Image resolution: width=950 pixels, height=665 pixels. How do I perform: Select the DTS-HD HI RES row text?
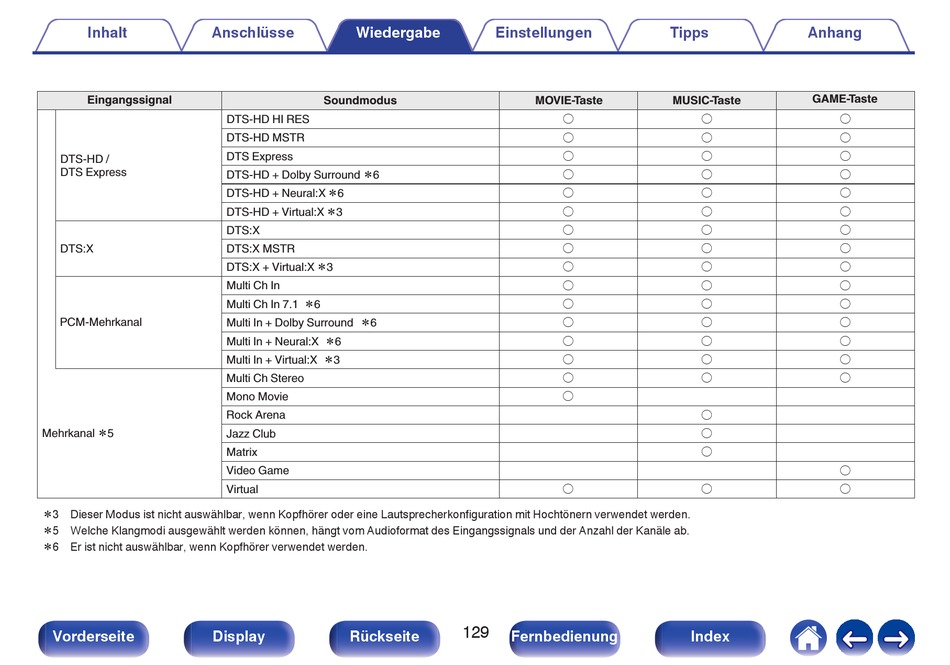pos(268,119)
